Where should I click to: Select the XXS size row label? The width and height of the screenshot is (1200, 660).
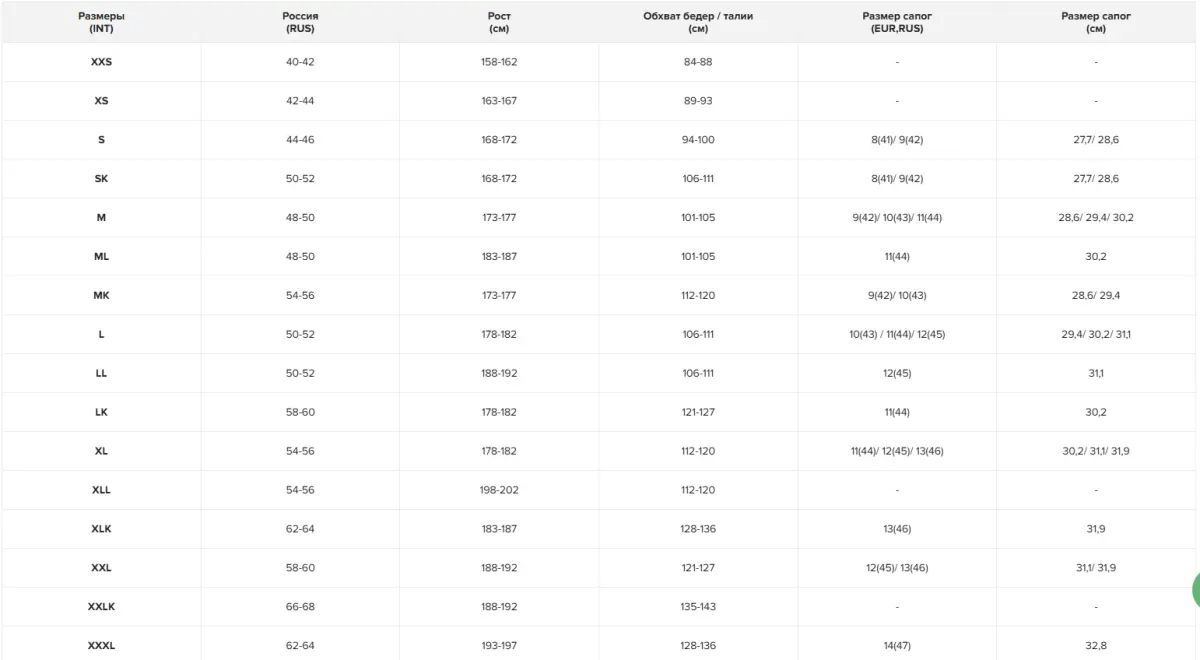tap(101, 62)
